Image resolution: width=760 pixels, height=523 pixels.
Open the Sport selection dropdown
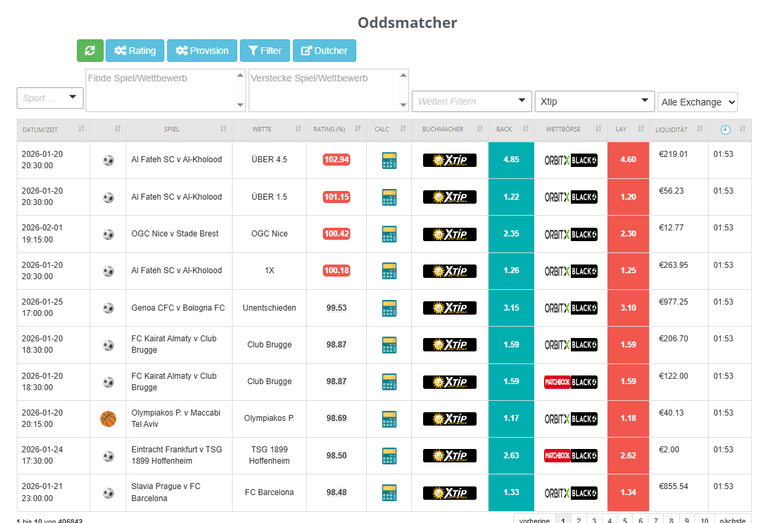click(x=50, y=98)
